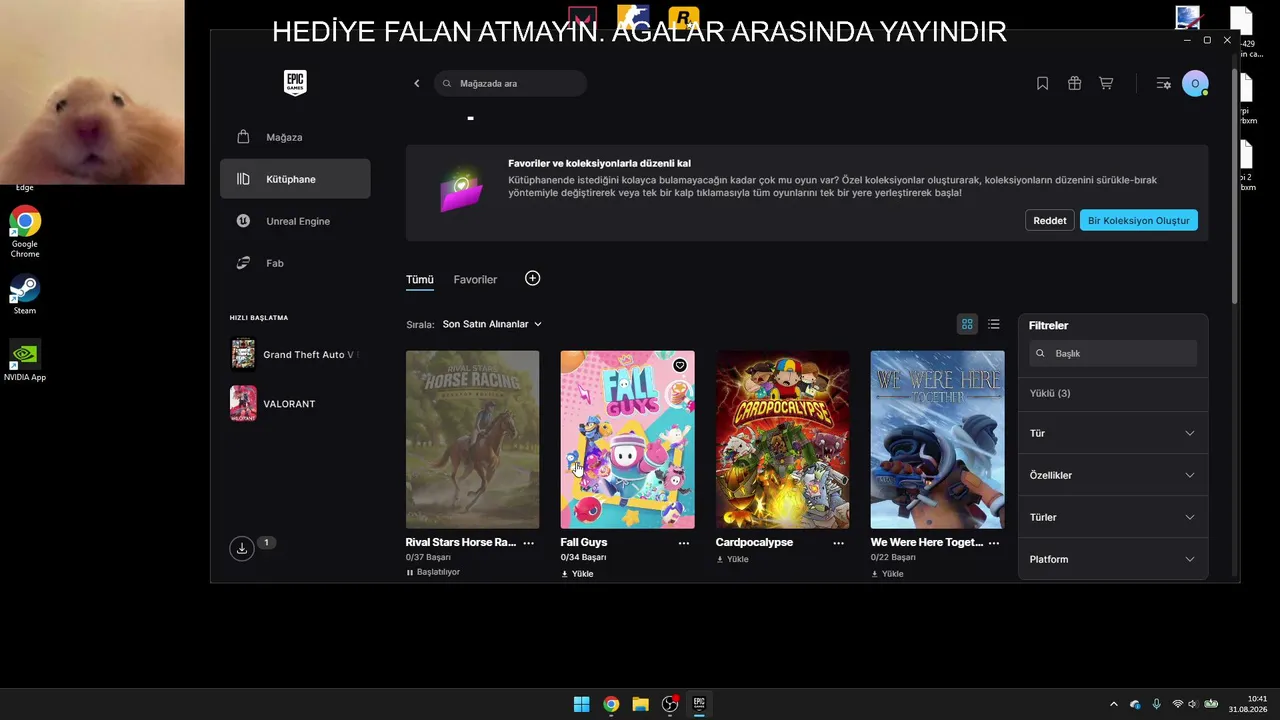Open options menu for Fall Guys
Image resolution: width=1280 pixels, height=720 pixels.
pyautogui.click(x=684, y=543)
